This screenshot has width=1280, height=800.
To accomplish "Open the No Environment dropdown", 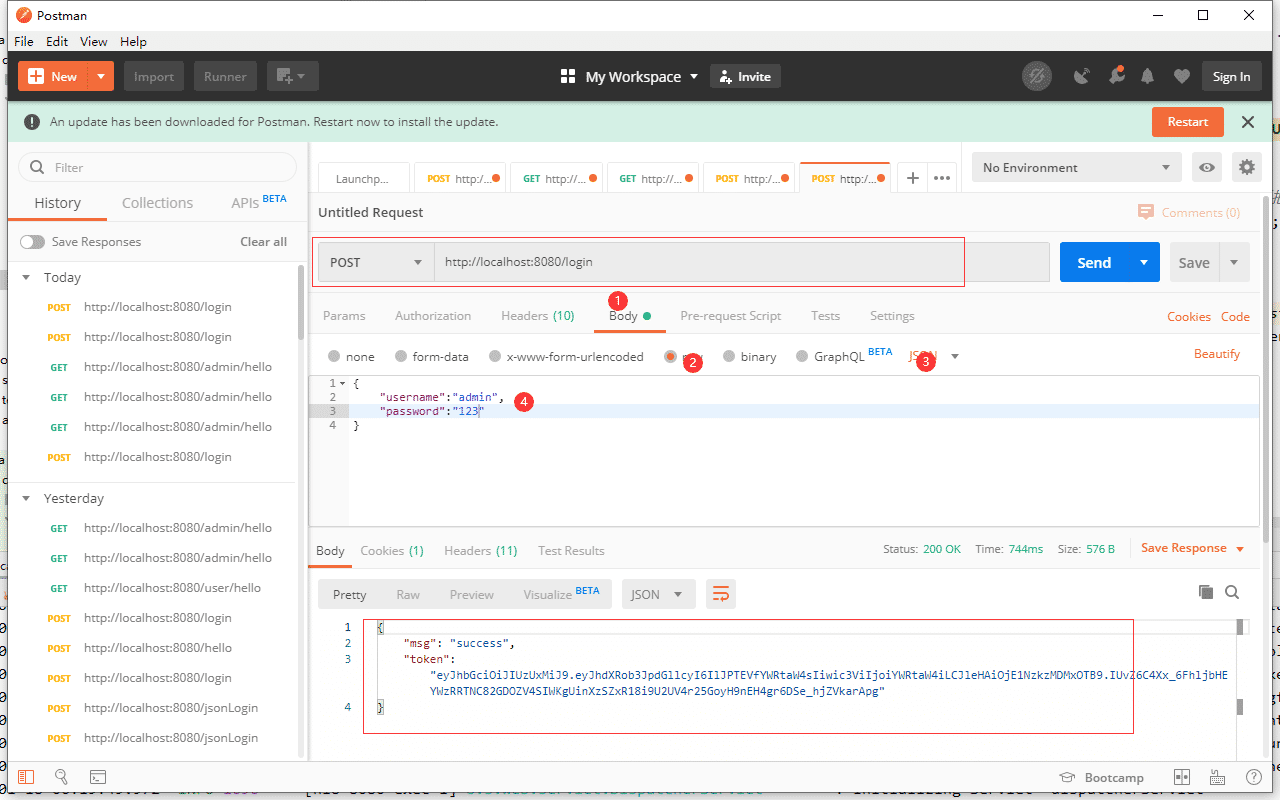I will pyautogui.click(x=1076, y=167).
